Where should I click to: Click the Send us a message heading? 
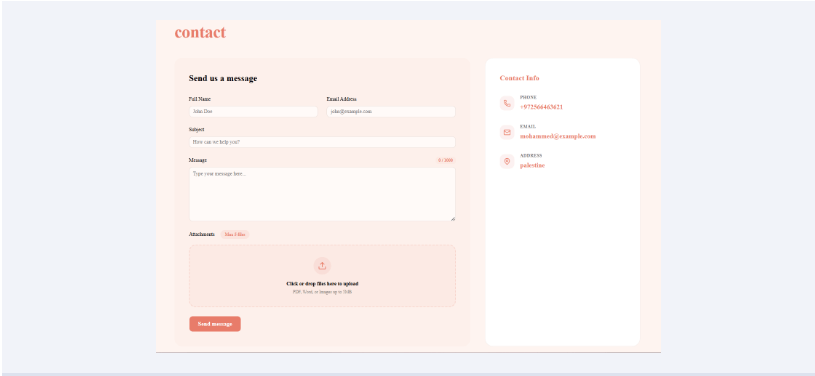coord(223,79)
